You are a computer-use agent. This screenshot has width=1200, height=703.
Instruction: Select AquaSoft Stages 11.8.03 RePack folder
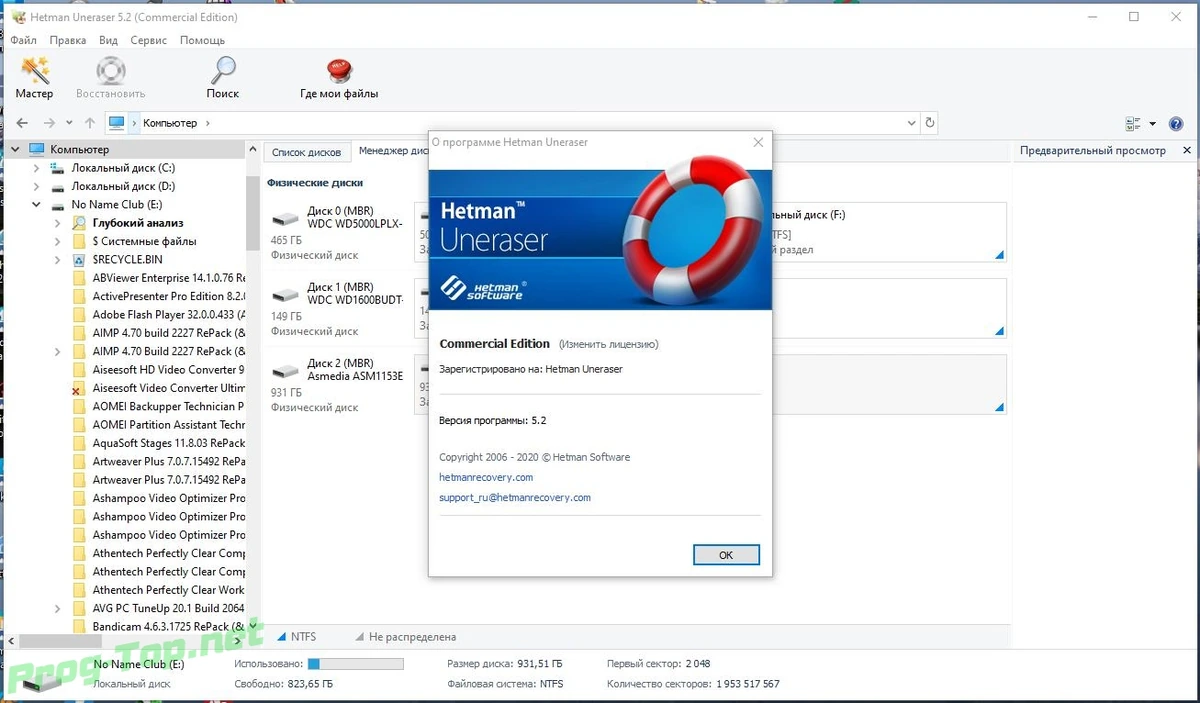(169, 443)
